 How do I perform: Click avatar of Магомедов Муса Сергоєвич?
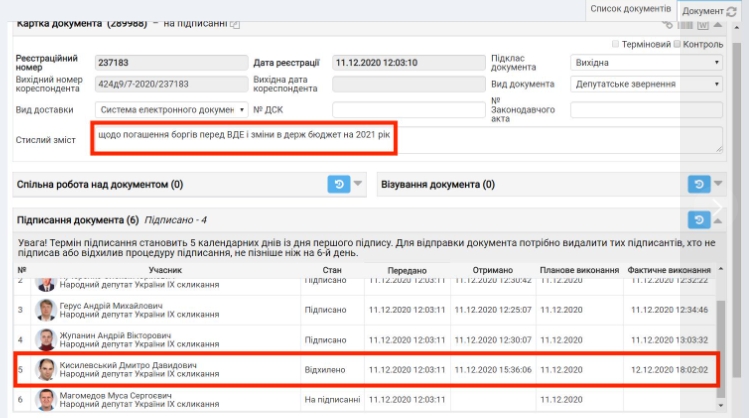[46, 402]
